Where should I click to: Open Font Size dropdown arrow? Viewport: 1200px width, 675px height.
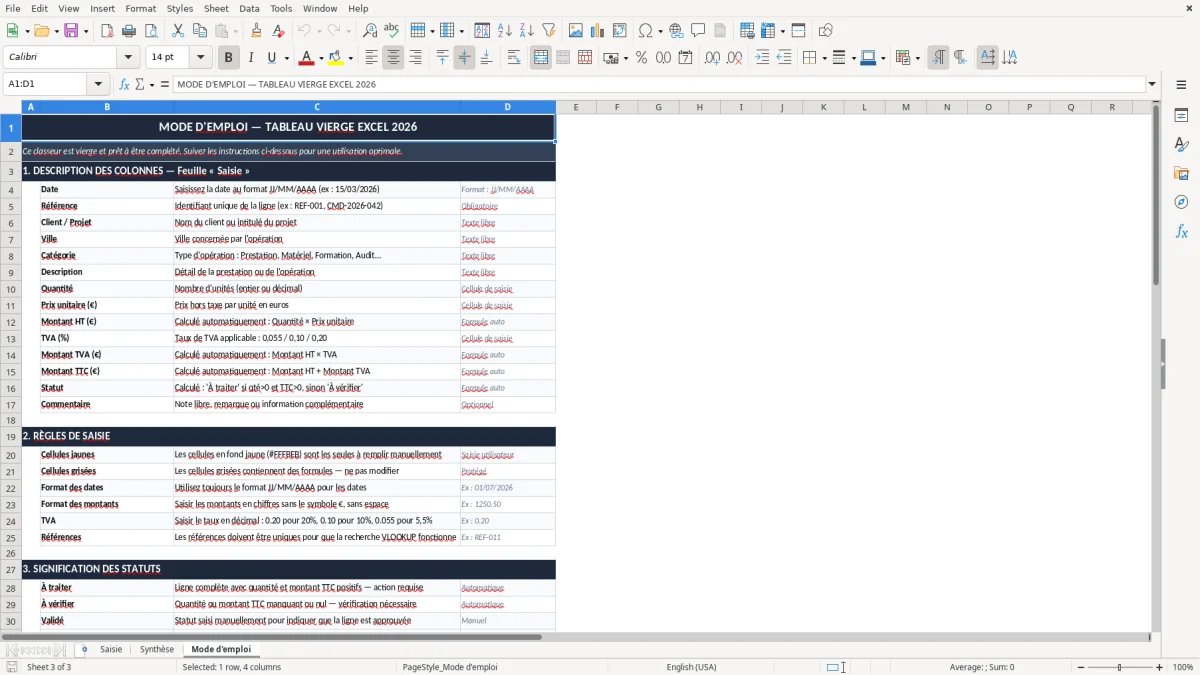pyautogui.click(x=200, y=58)
